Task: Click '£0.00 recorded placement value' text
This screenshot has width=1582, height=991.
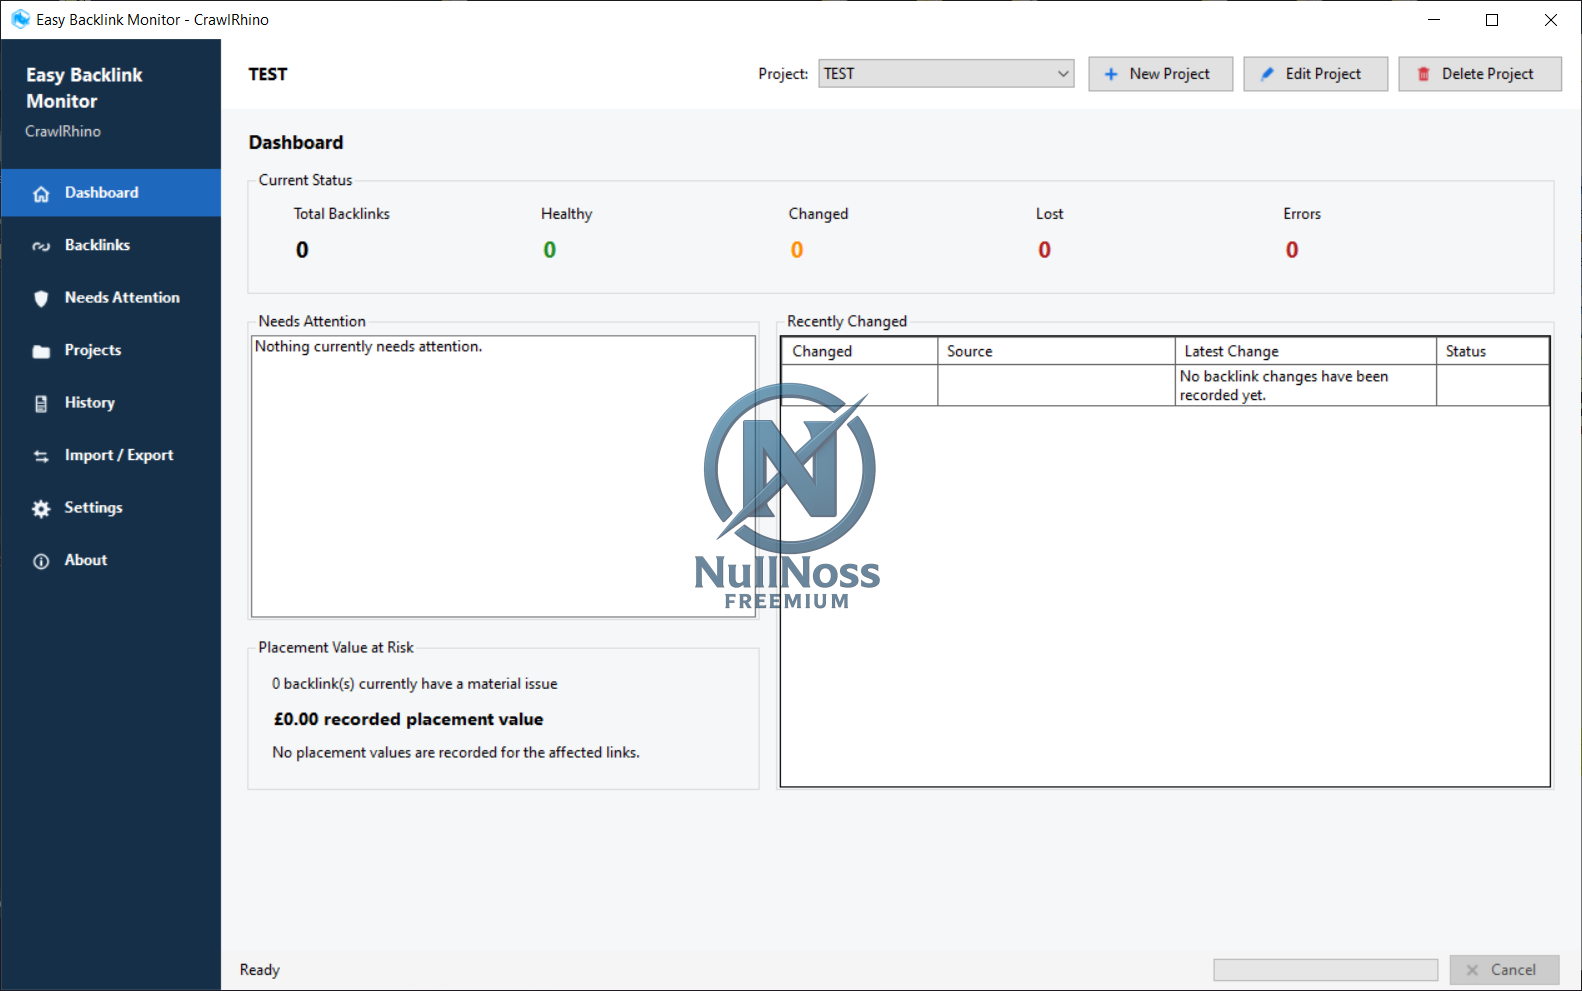Action: pos(409,720)
